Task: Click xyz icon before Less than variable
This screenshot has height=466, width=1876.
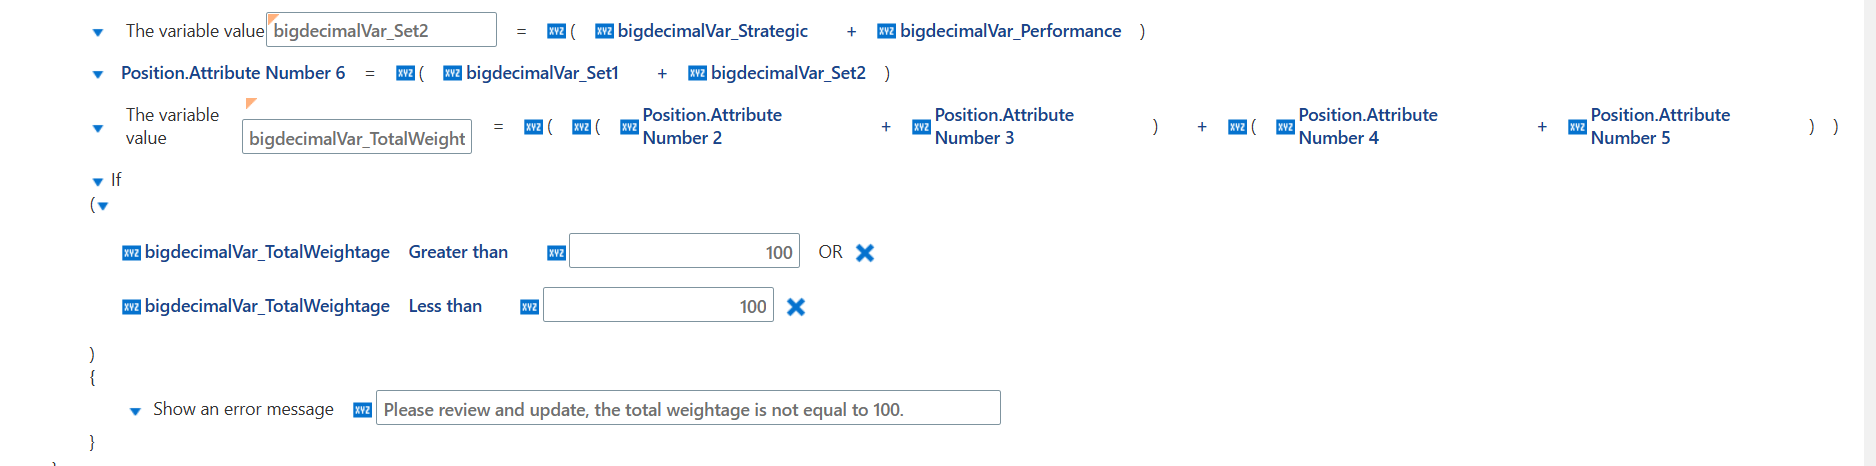Action: click(x=131, y=307)
